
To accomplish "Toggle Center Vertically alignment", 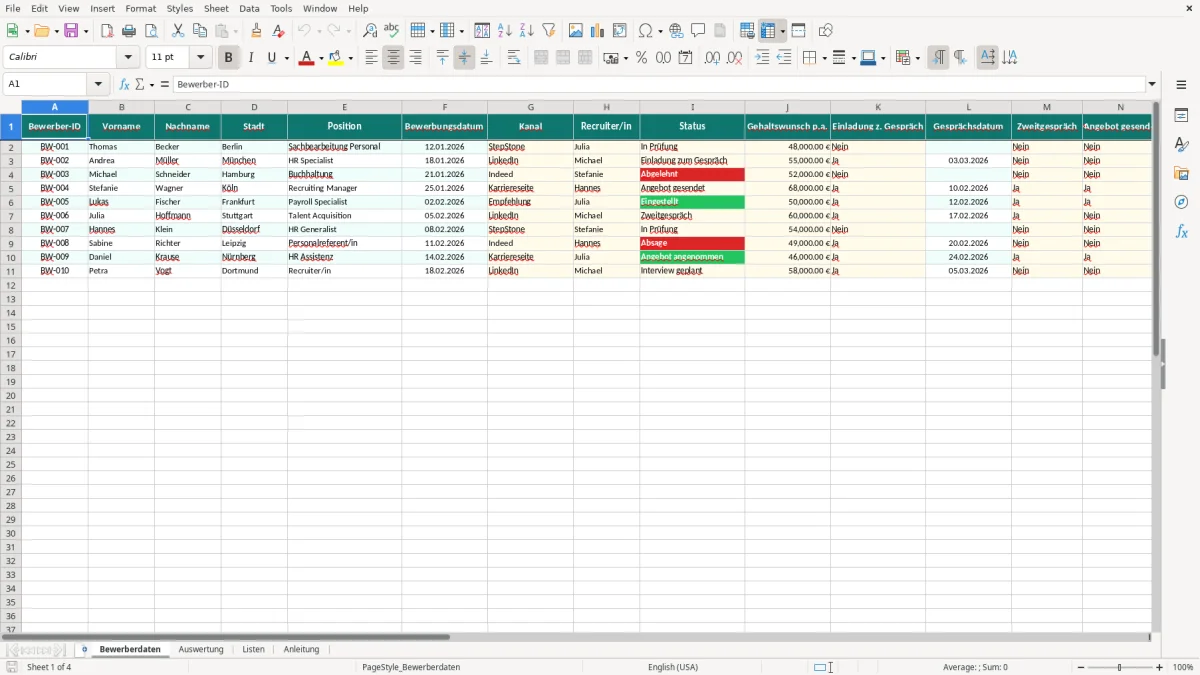I will pyautogui.click(x=464, y=58).
